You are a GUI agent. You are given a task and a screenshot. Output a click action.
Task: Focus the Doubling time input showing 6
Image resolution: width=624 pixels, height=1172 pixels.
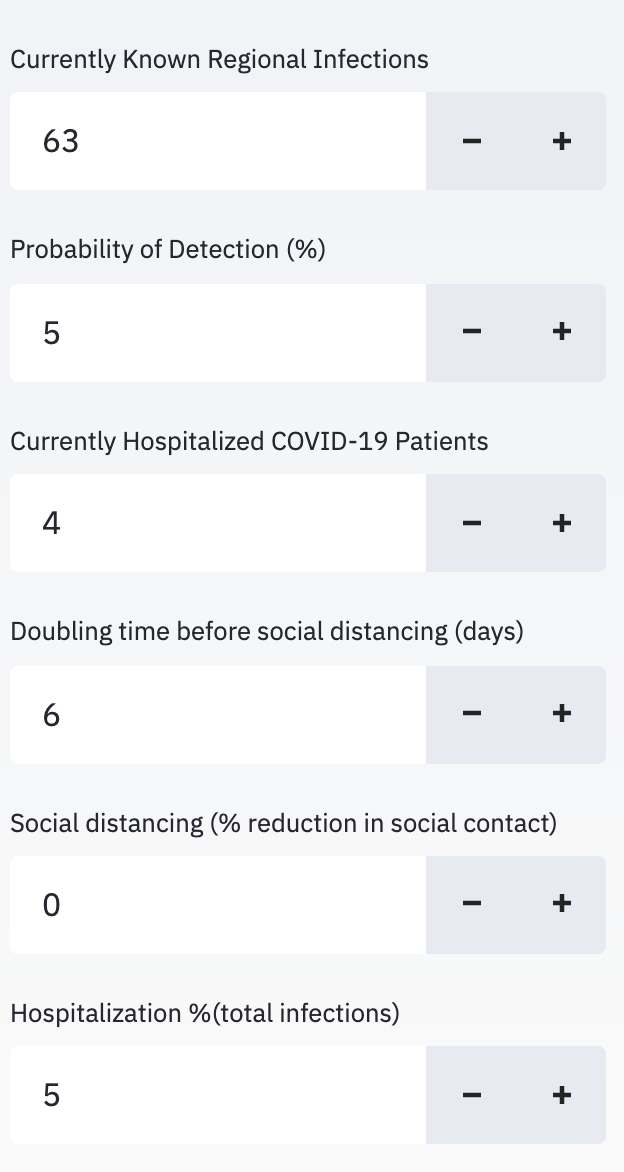(217, 714)
